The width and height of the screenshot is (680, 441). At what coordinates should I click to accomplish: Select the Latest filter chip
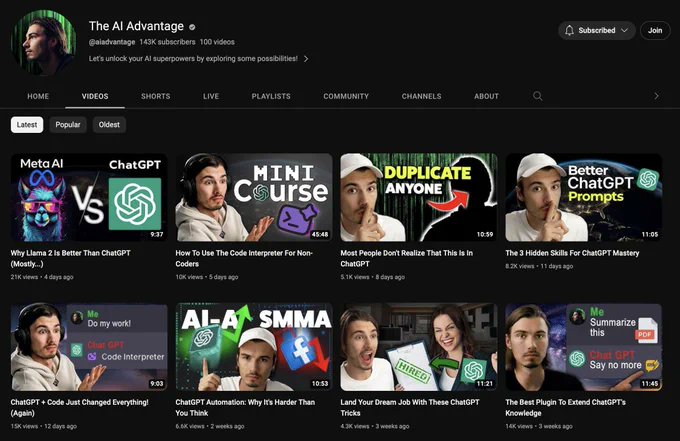pyautogui.click(x=27, y=125)
